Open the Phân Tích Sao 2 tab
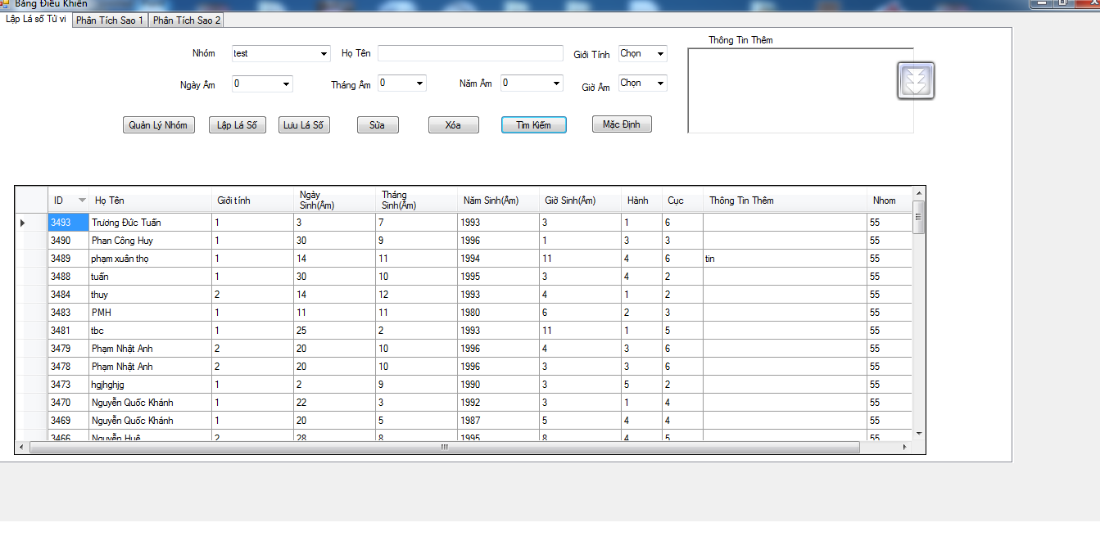Screen dimensions: 1100x545 (186, 20)
